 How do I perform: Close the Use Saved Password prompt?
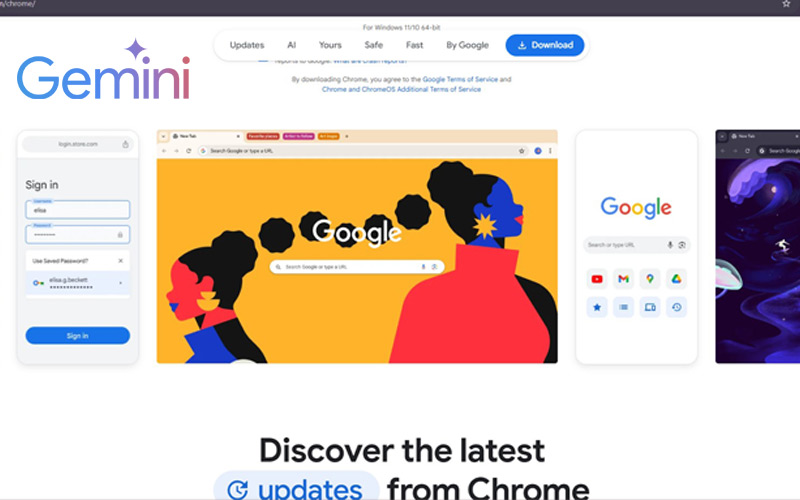tap(120, 261)
